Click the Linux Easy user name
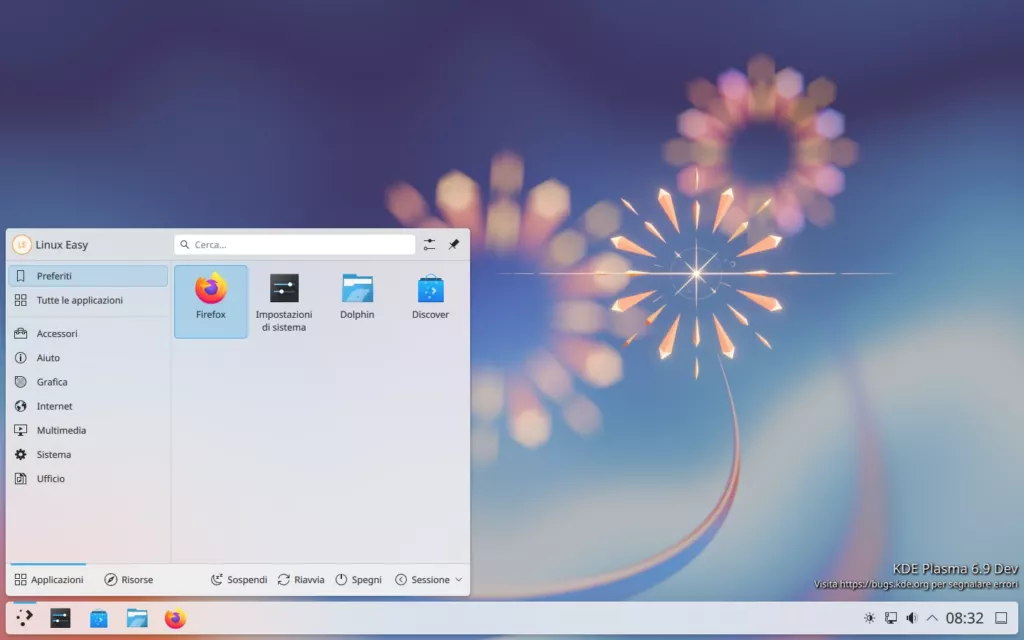The width and height of the screenshot is (1024, 640). click(61, 245)
